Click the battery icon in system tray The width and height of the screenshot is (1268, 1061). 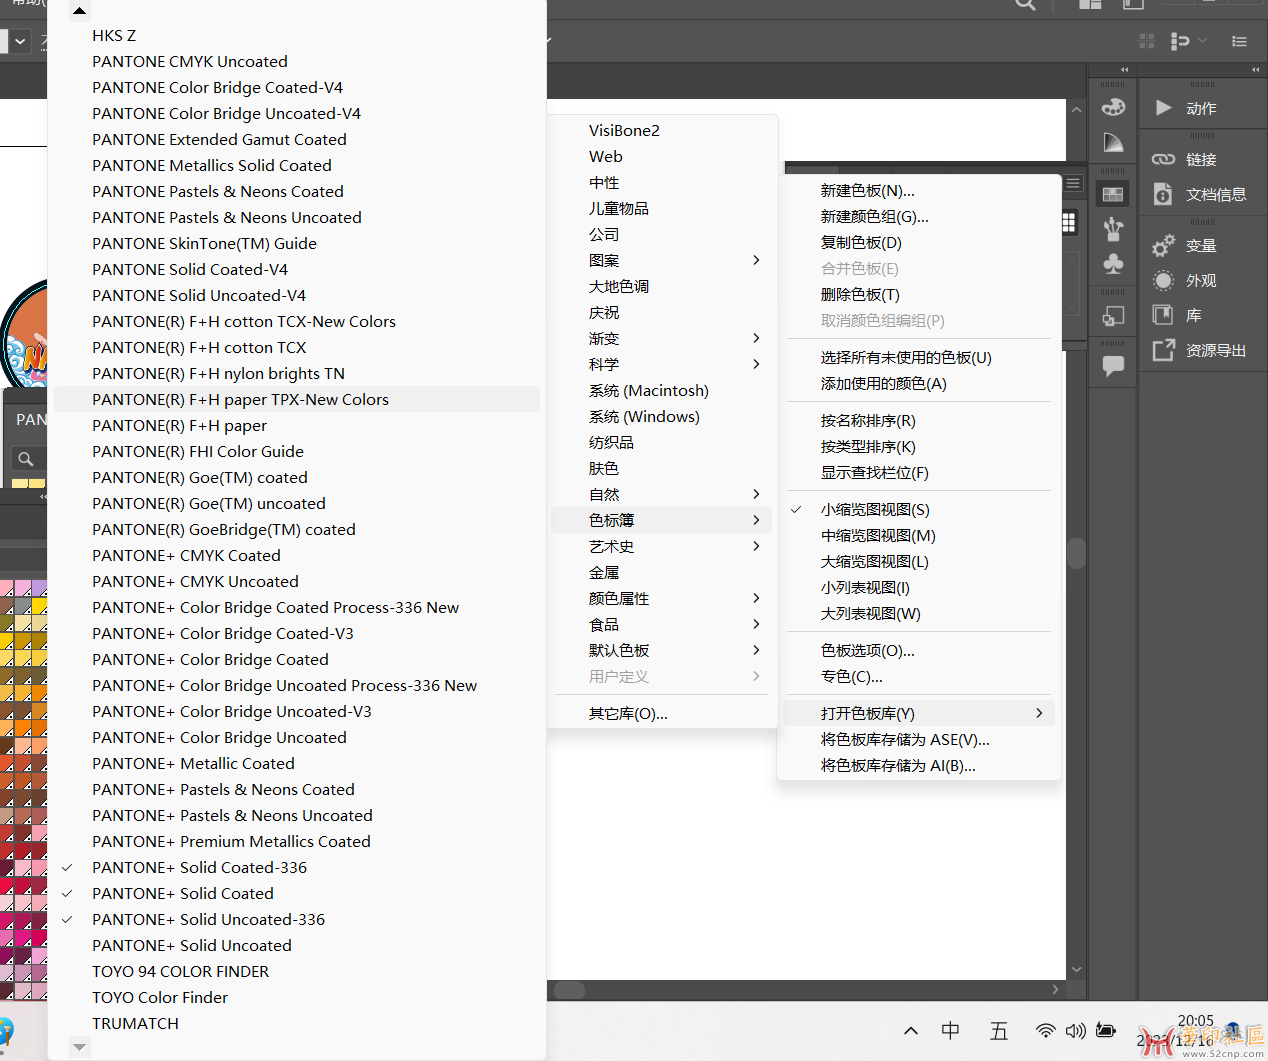[x=1106, y=1030]
